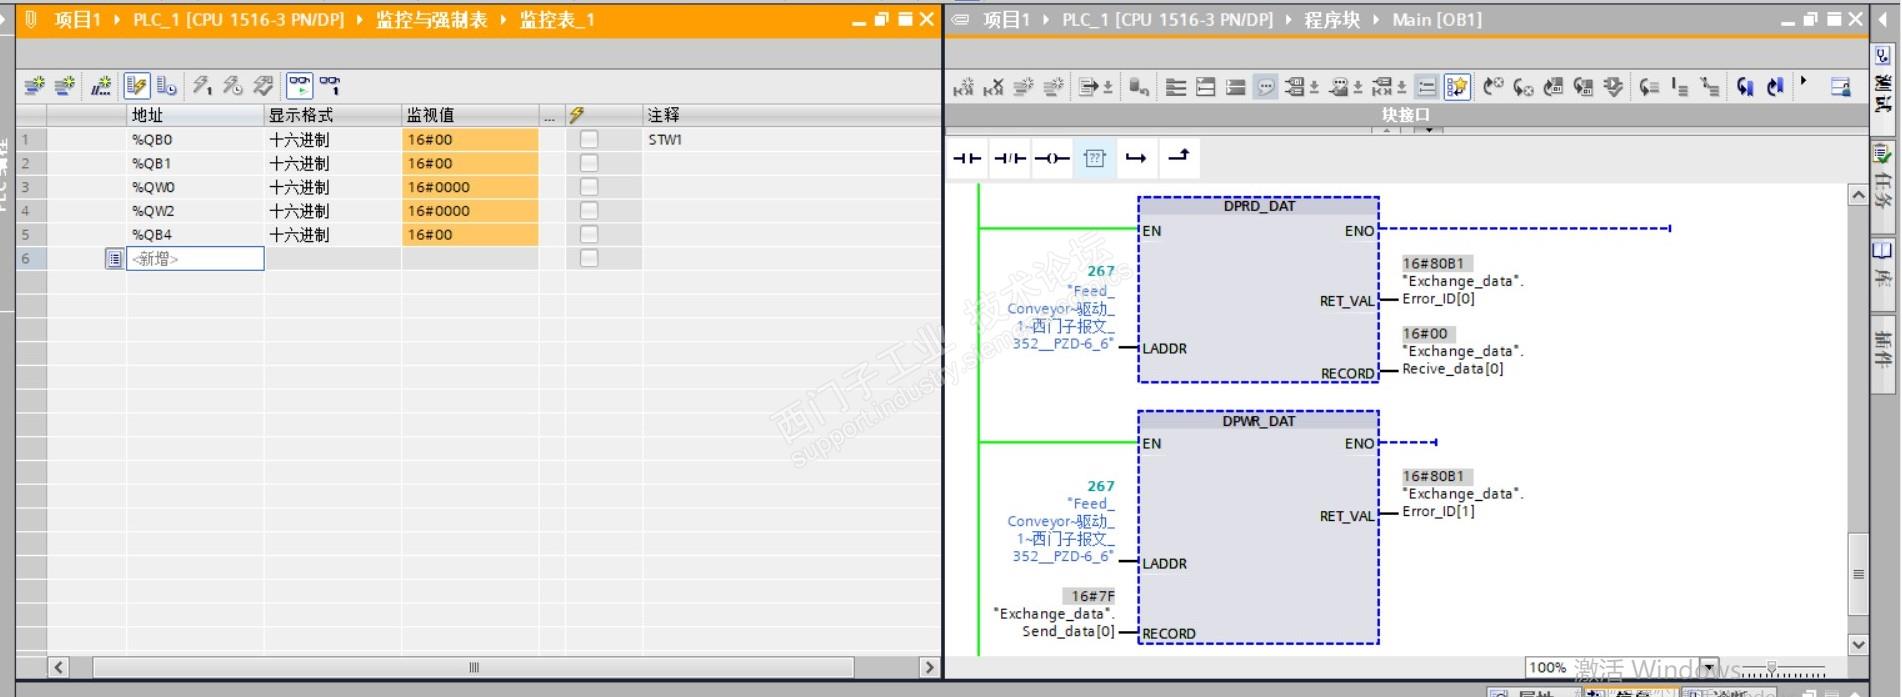This screenshot has width=1902, height=697.
Task: Click 显示格式 column header
Action: (x=333, y=116)
